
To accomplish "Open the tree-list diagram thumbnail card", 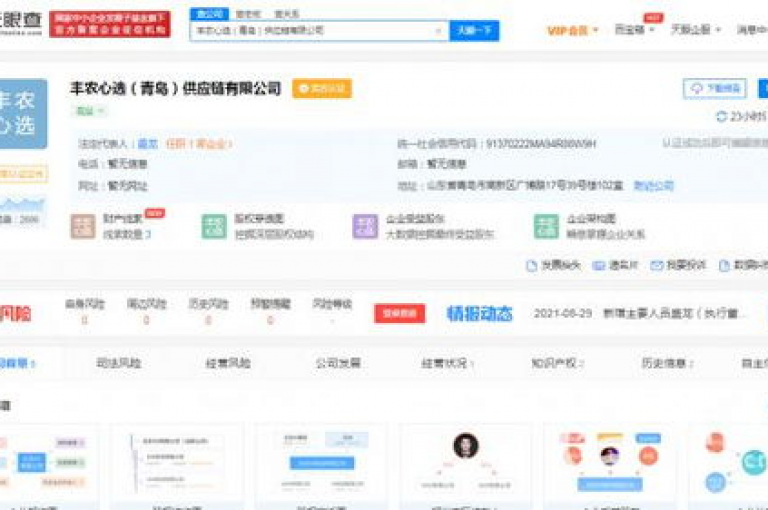I will coord(177,466).
